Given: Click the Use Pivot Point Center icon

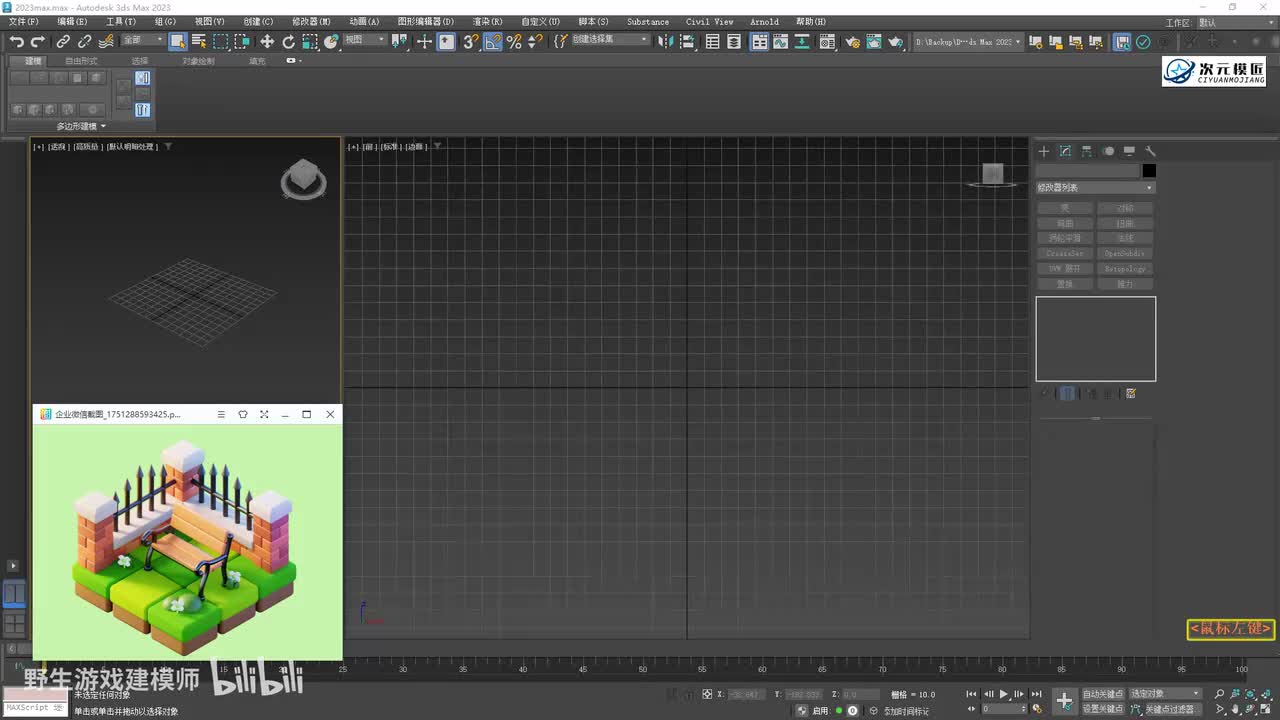Looking at the screenshot, I should (400, 41).
